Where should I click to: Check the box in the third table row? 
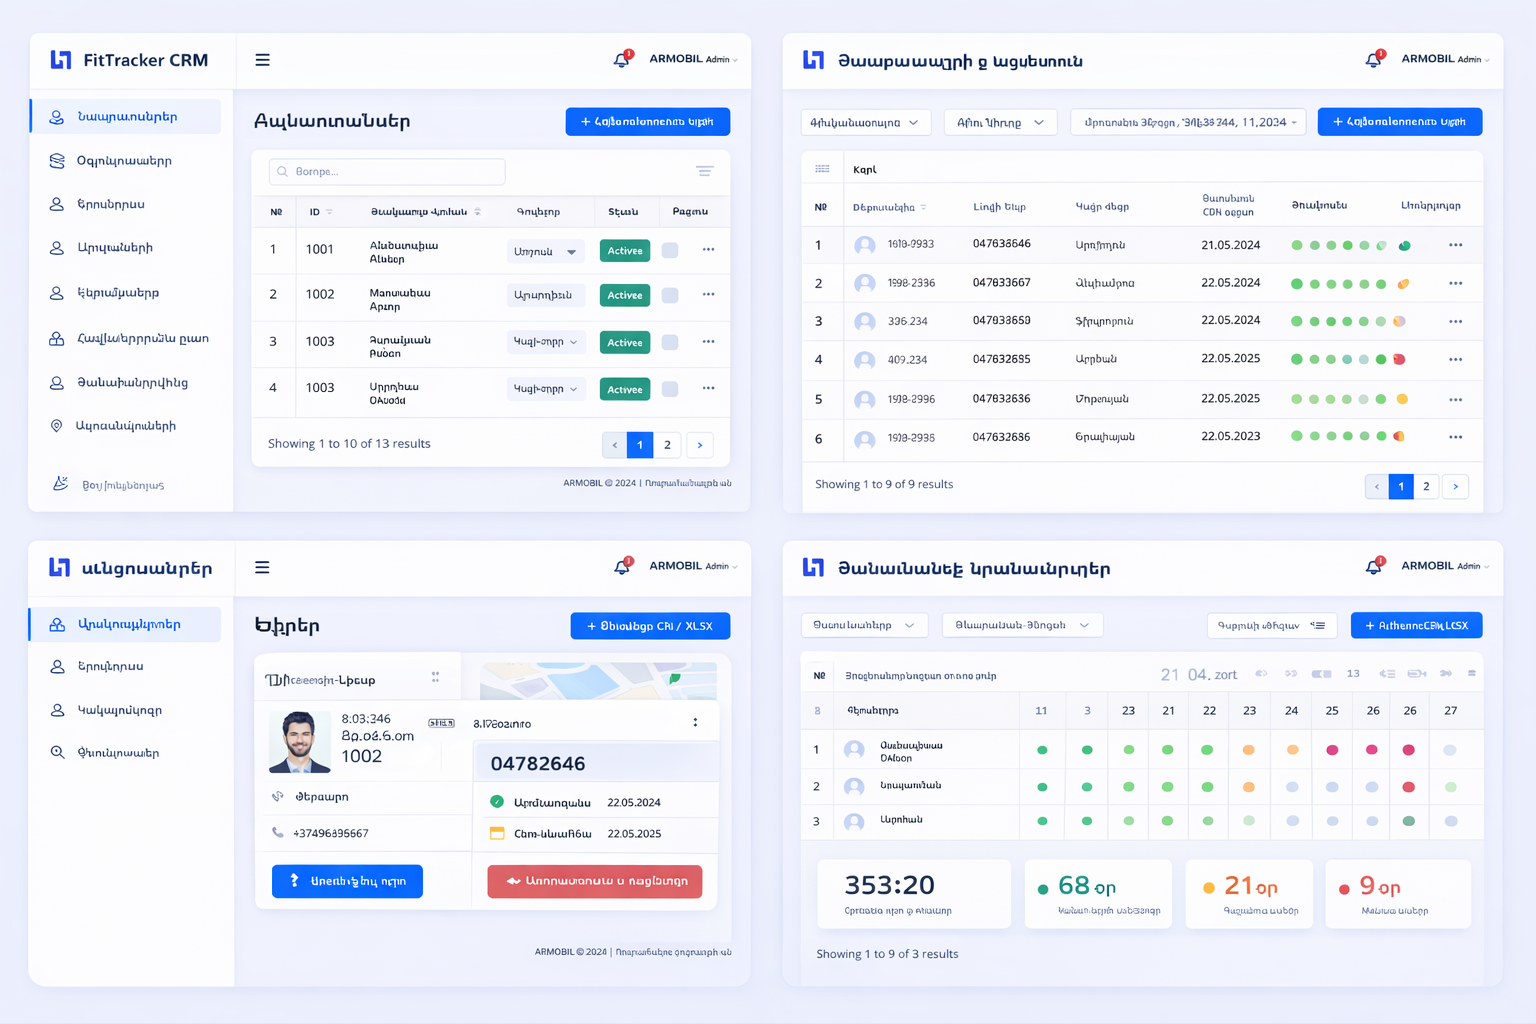pos(670,342)
